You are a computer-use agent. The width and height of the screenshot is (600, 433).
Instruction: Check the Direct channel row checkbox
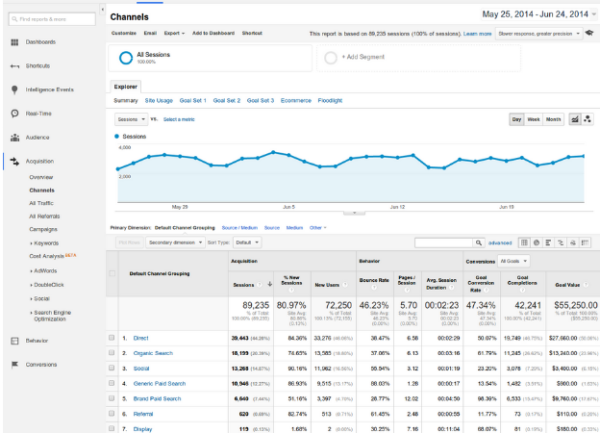[x=112, y=338]
